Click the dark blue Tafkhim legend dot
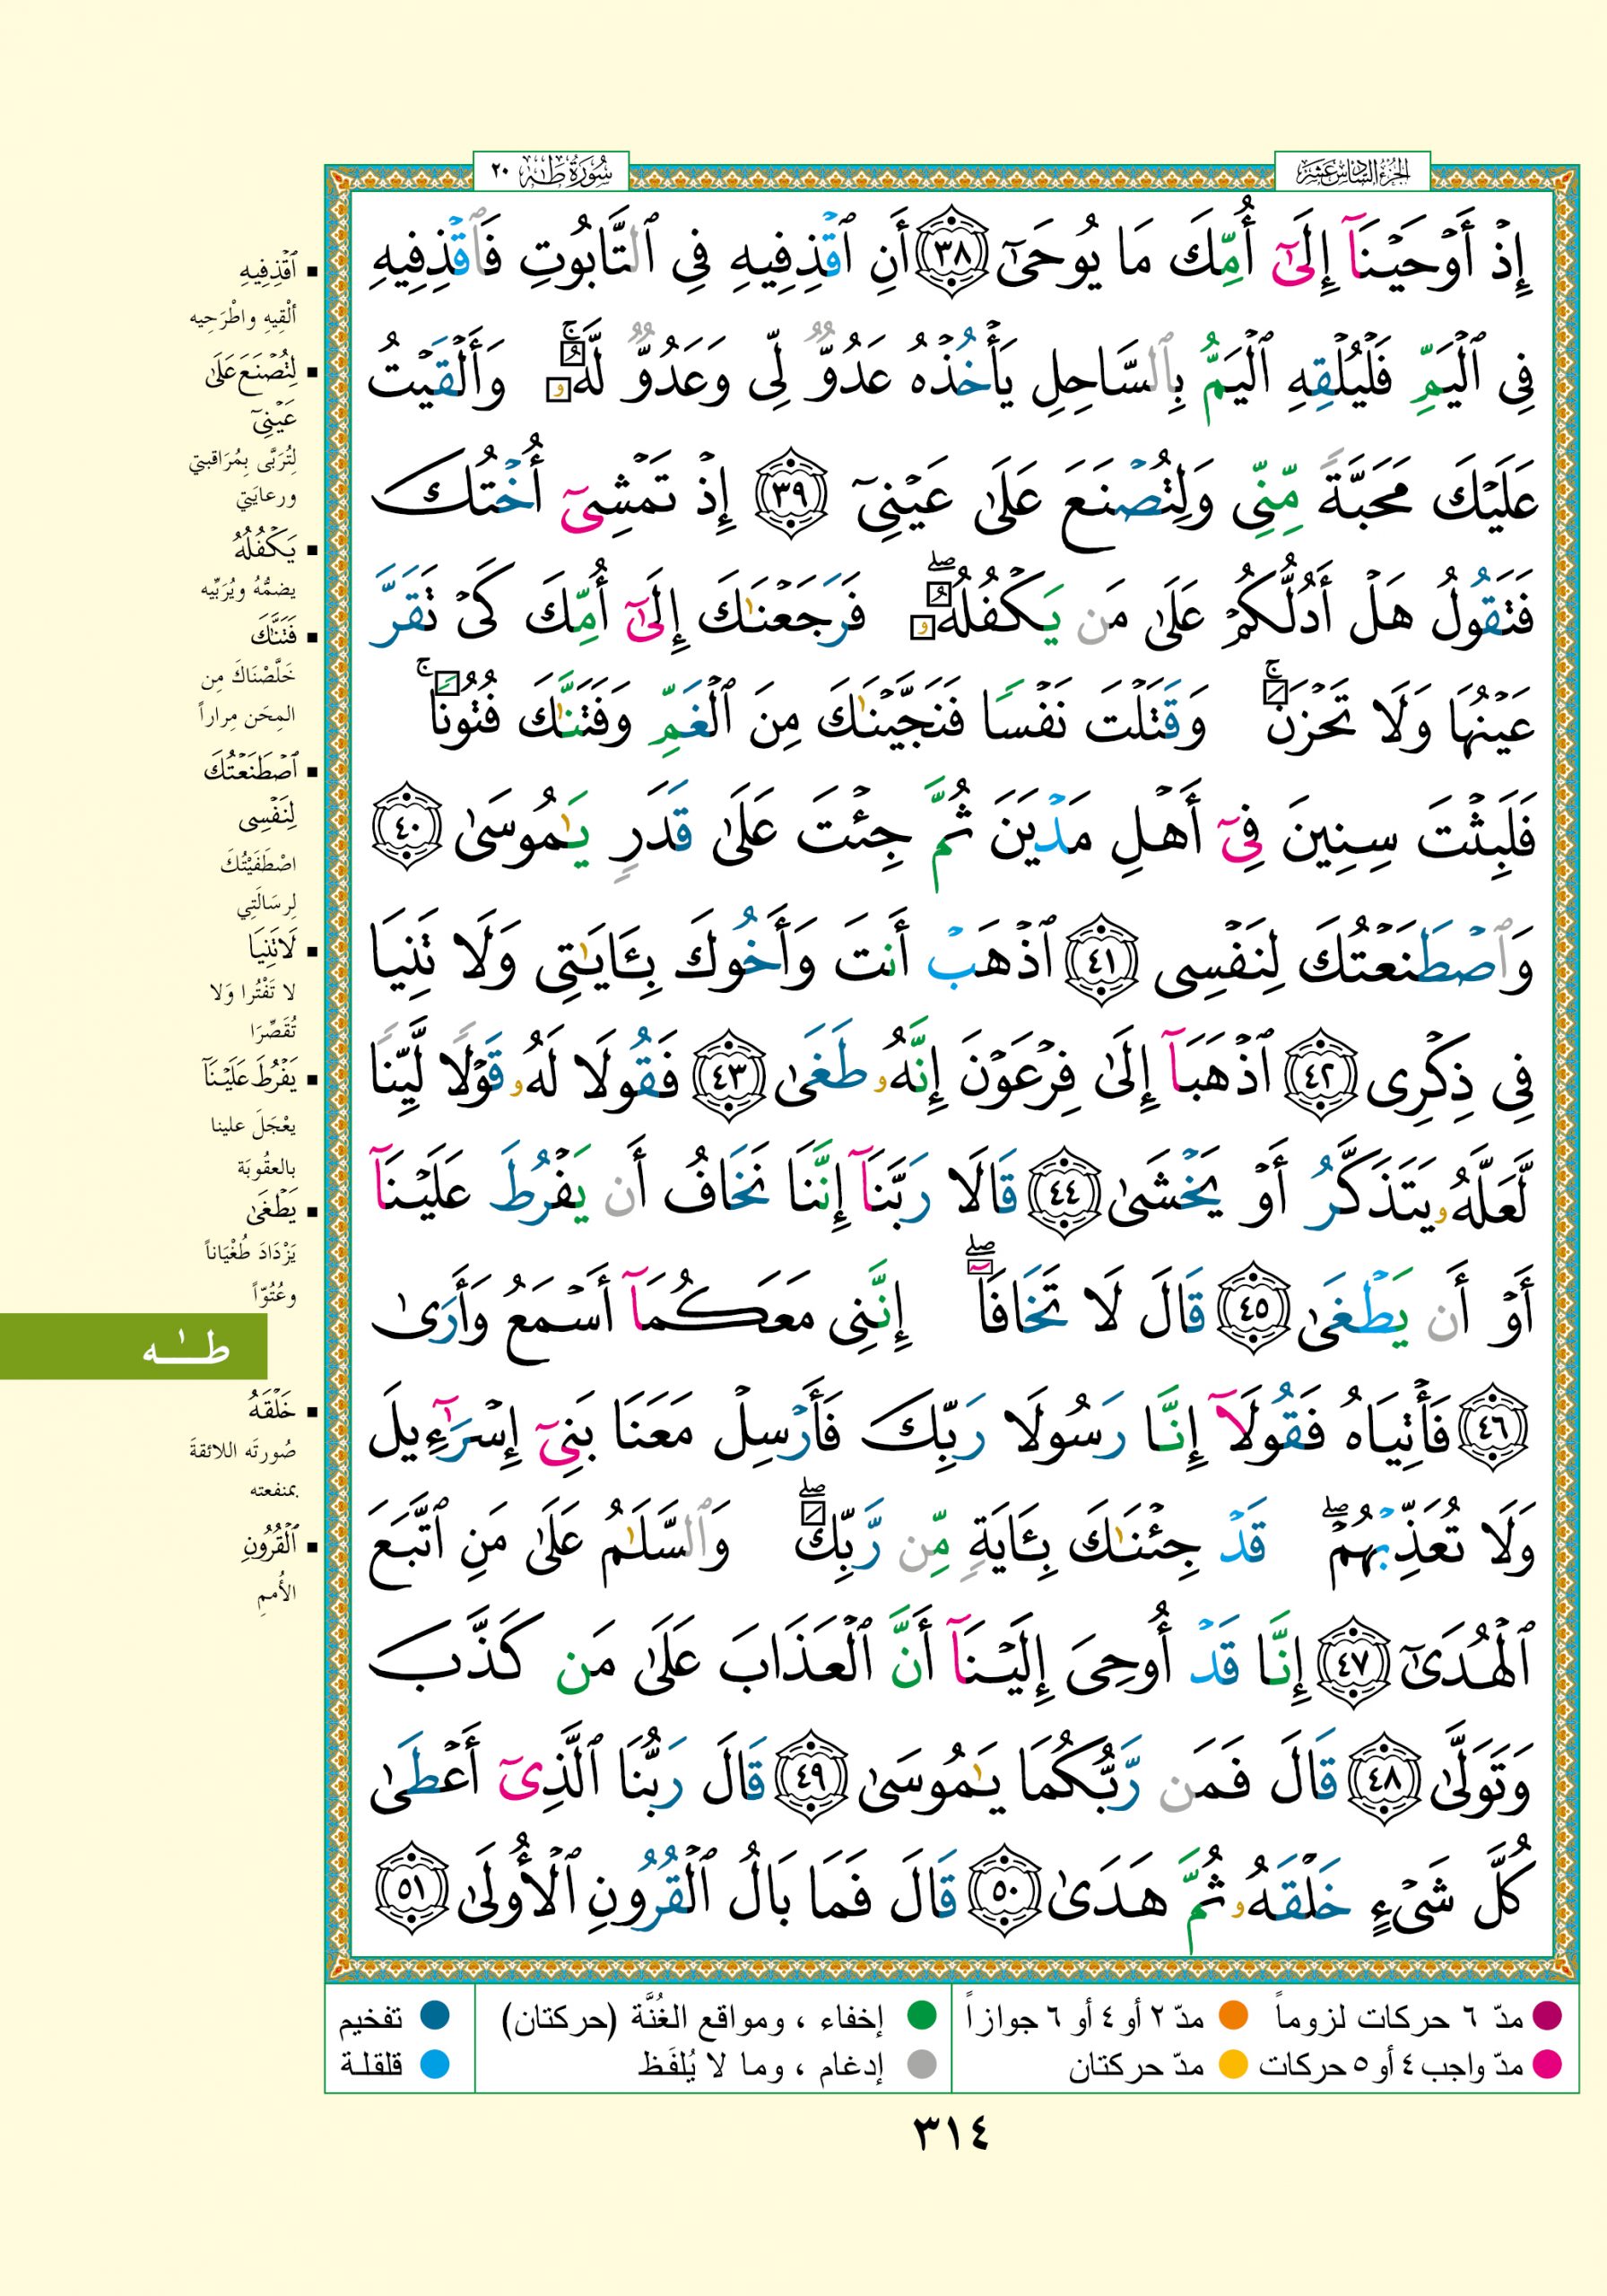The width and height of the screenshot is (1607, 2296). click(434, 2015)
